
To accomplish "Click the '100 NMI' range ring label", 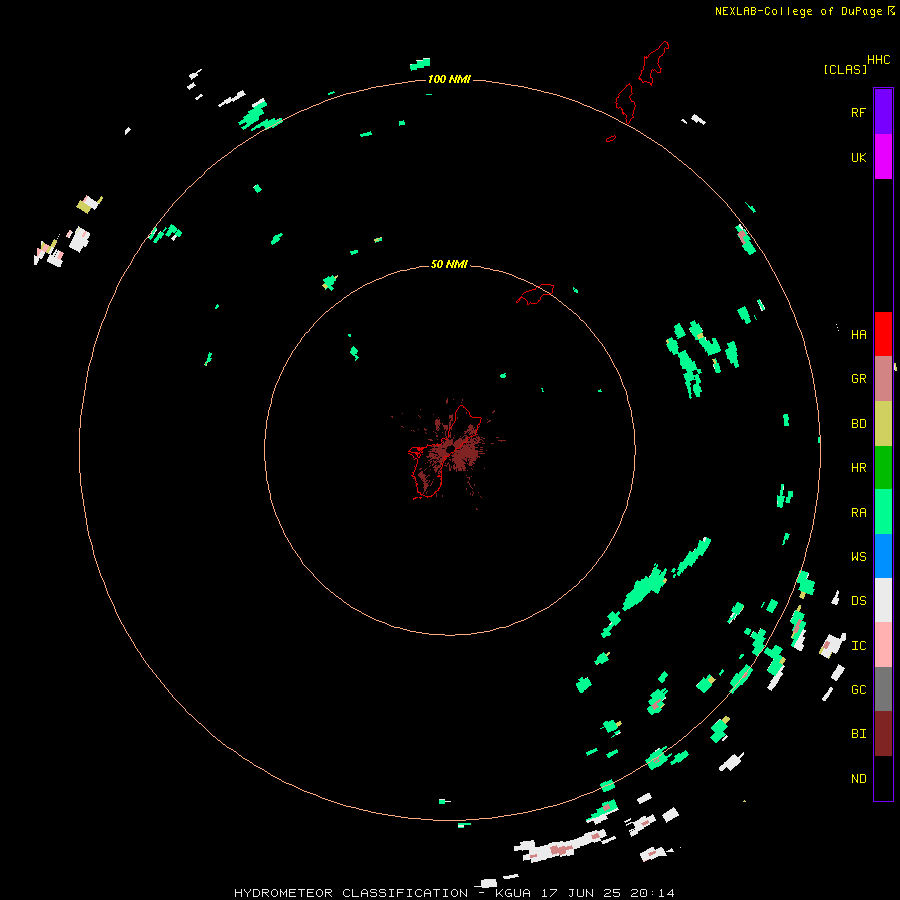I will pyautogui.click(x=449, y=79).
